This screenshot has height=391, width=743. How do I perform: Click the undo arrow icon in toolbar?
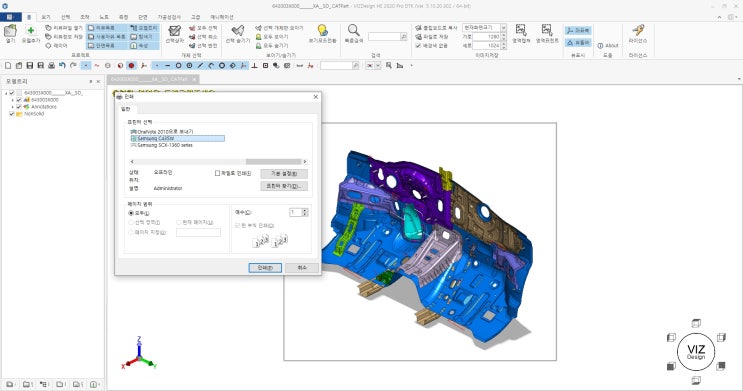(x=63, y=65)
